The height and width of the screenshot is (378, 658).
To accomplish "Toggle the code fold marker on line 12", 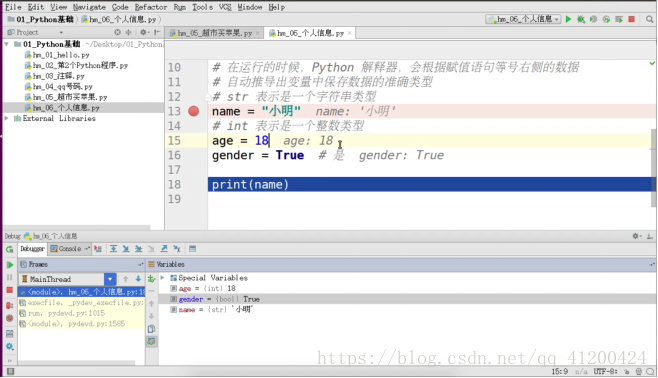I will 207,97.
